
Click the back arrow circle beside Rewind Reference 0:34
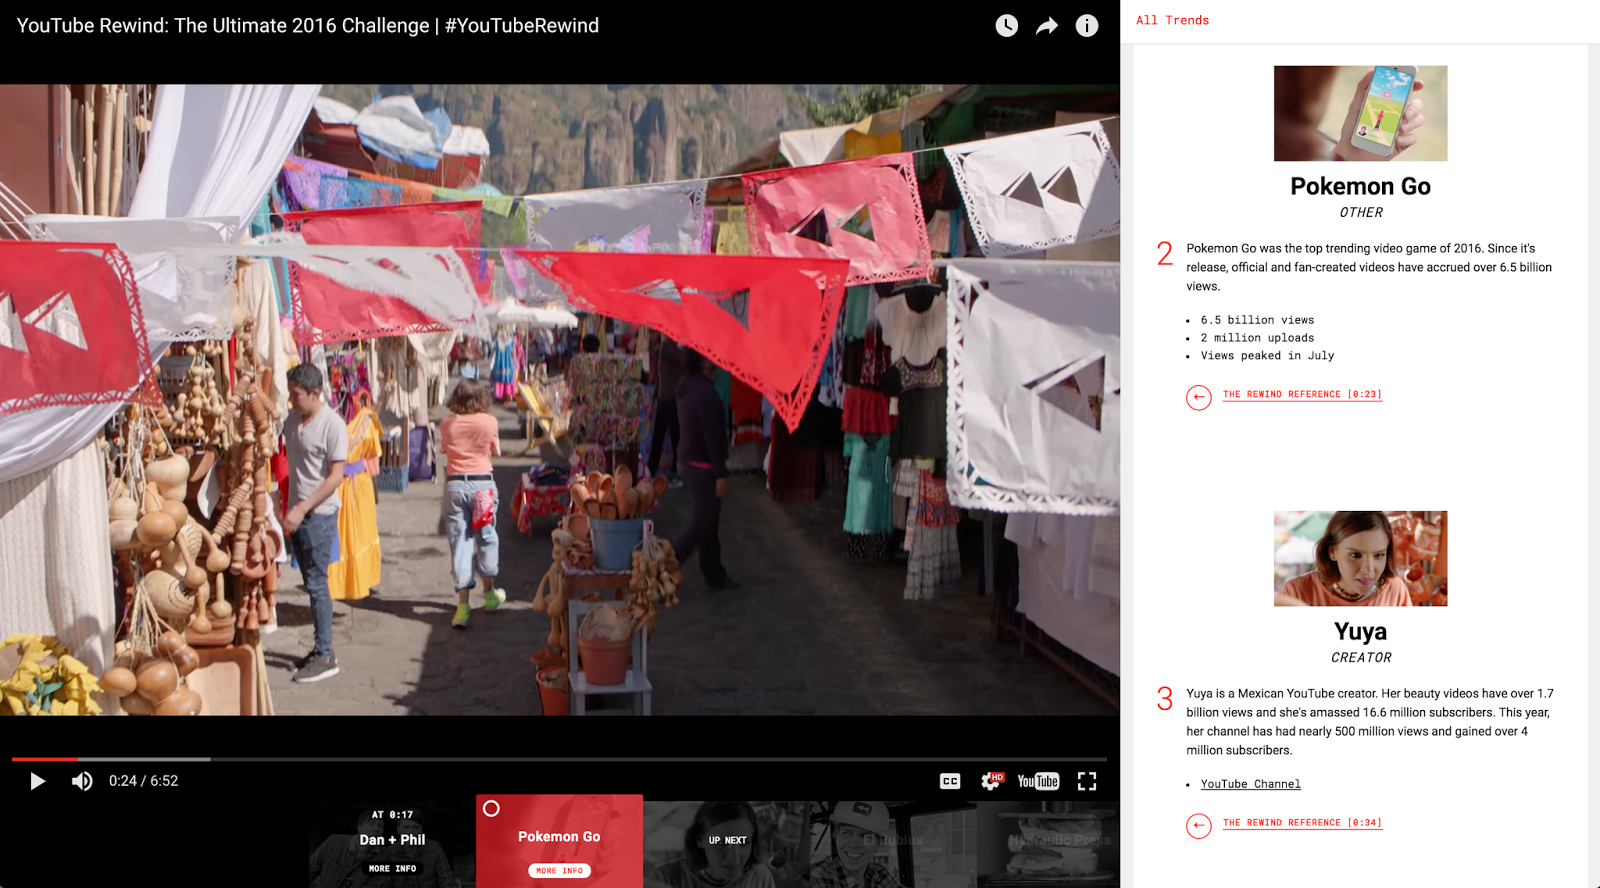tap(1199, 826)
